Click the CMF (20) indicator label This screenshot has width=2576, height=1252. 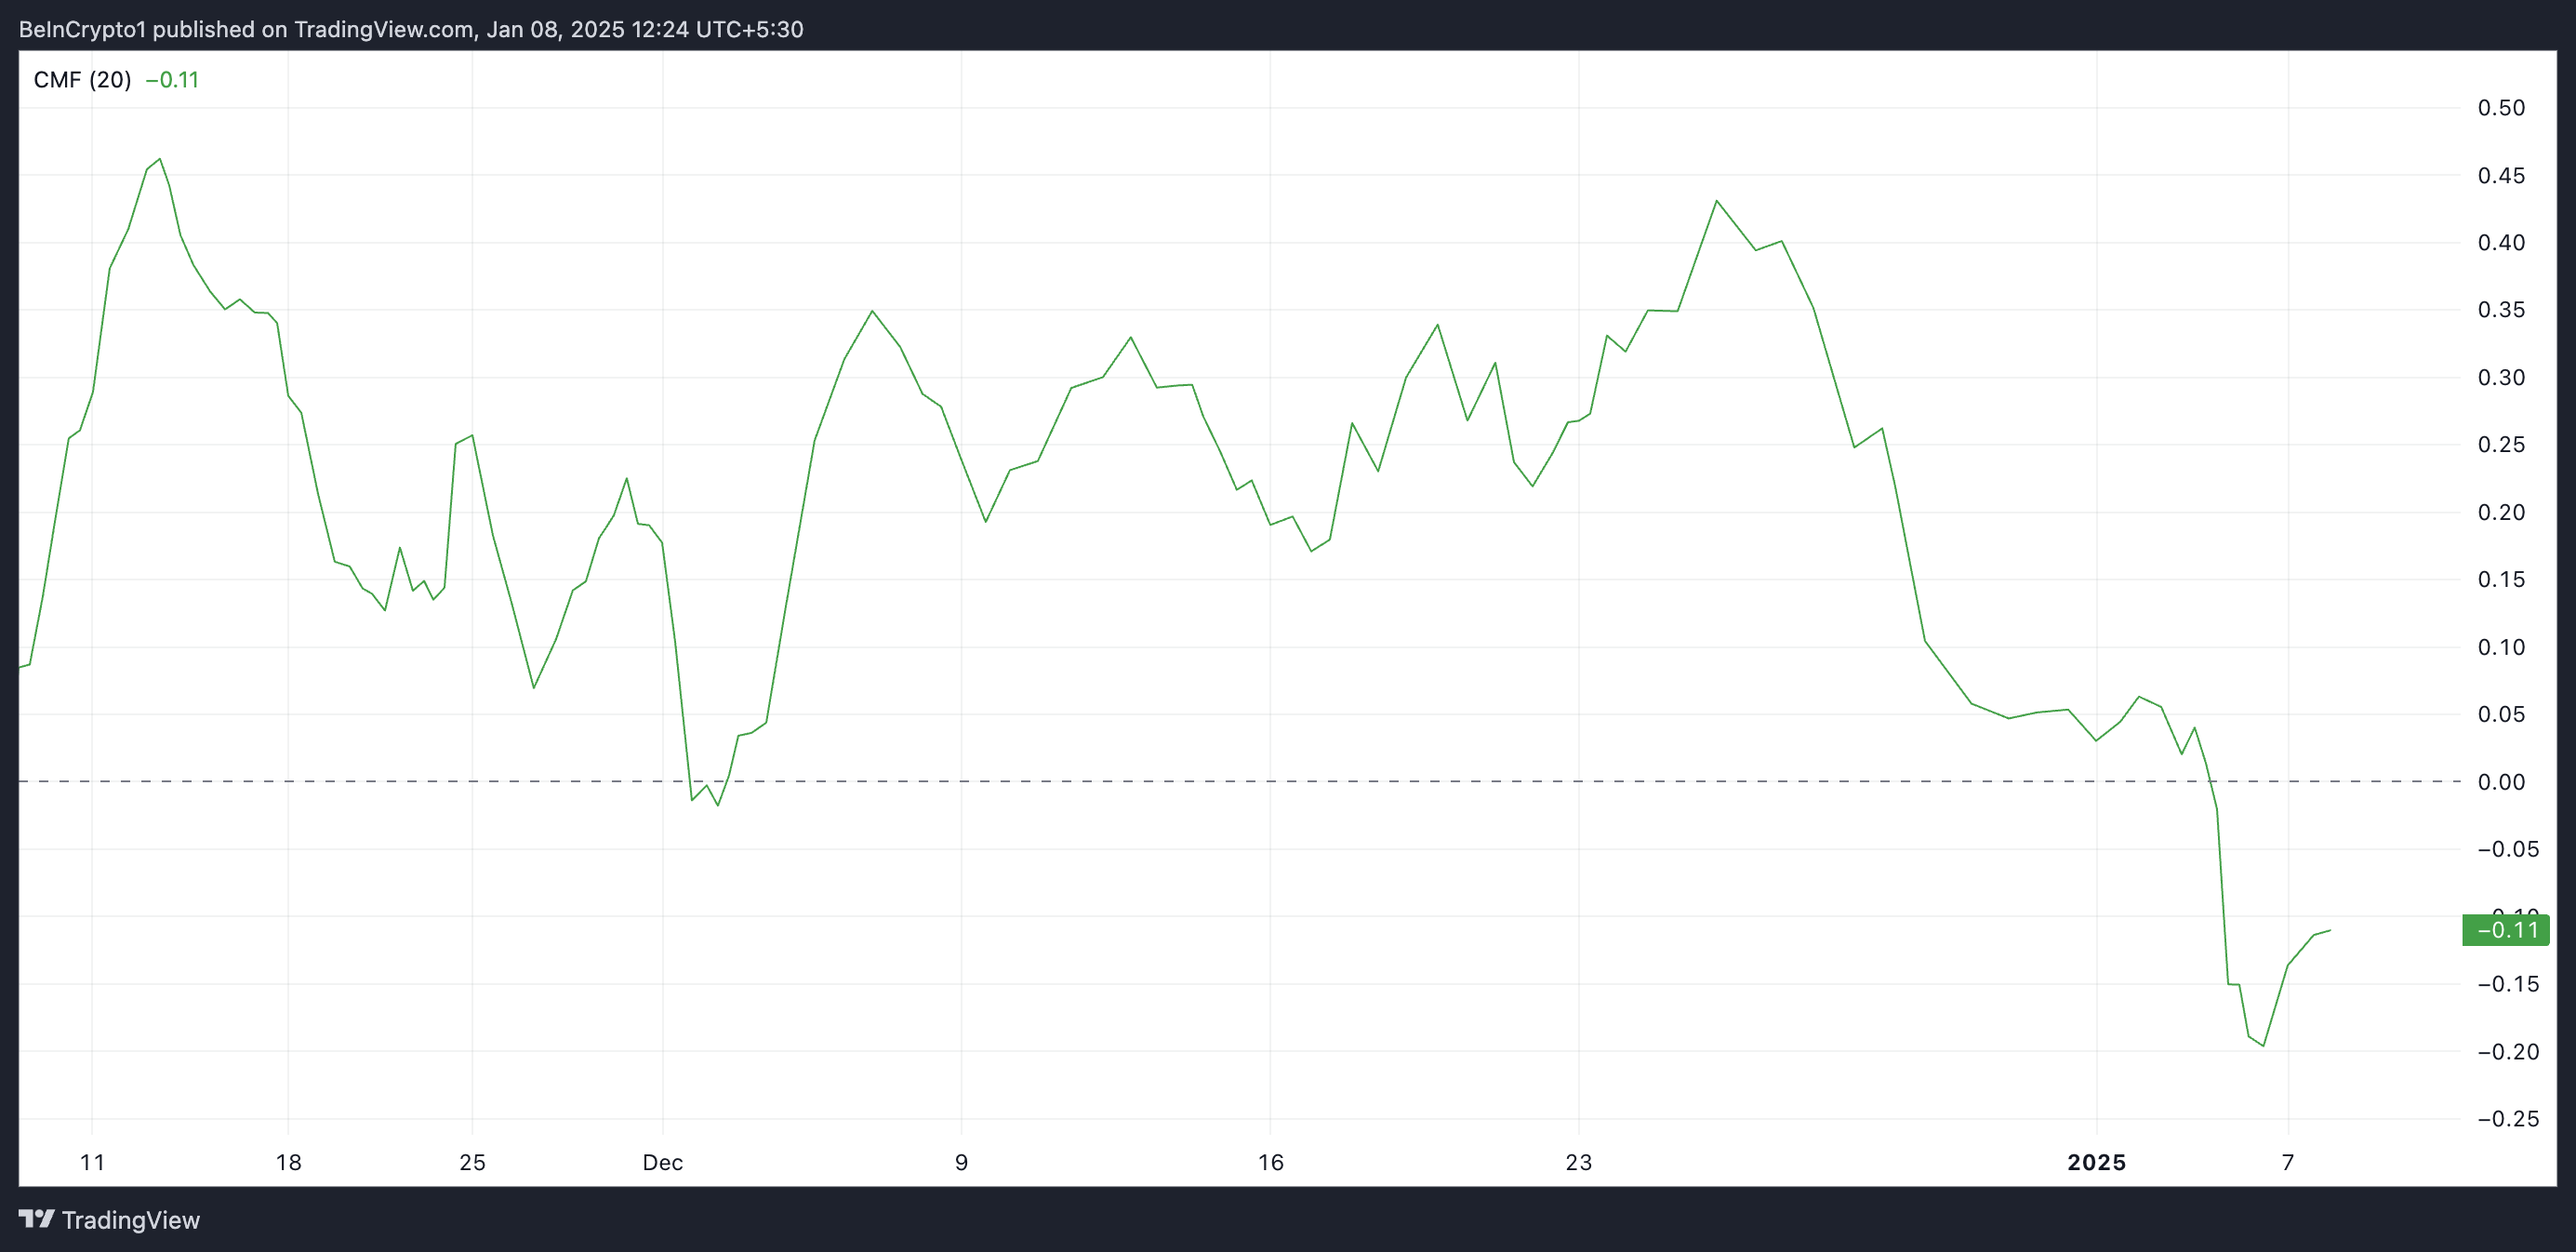[82, 80]
